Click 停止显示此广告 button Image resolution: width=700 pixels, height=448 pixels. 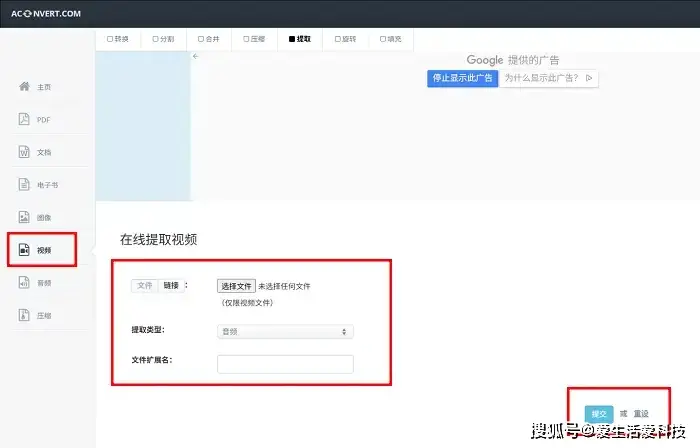[x=462, y=78]
